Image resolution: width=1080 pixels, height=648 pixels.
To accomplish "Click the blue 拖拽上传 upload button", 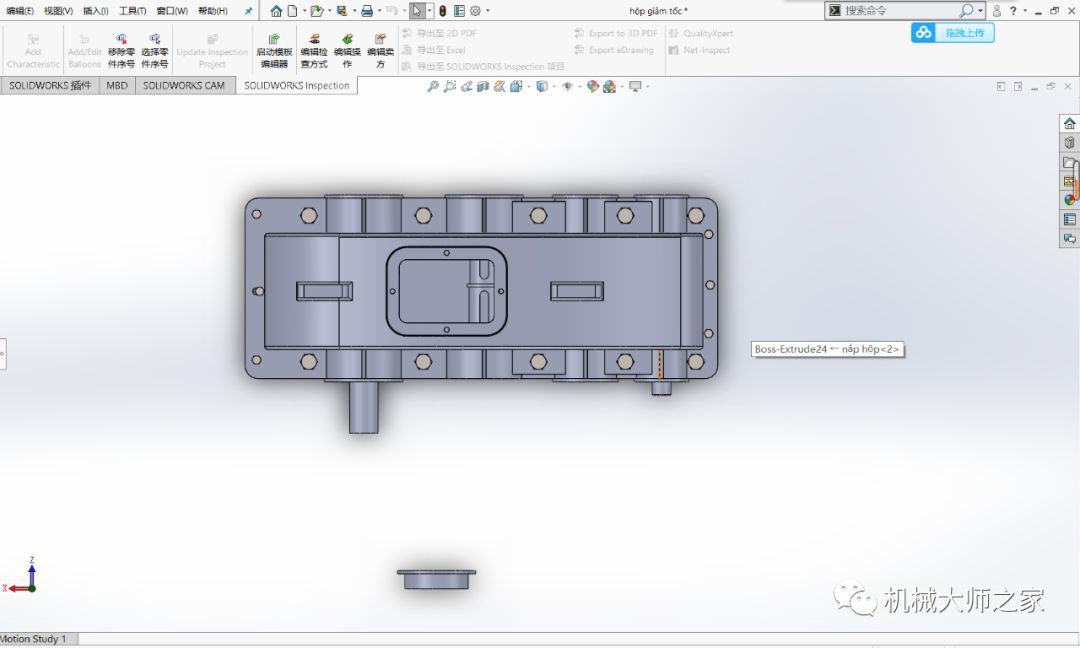I will [953, 32].
